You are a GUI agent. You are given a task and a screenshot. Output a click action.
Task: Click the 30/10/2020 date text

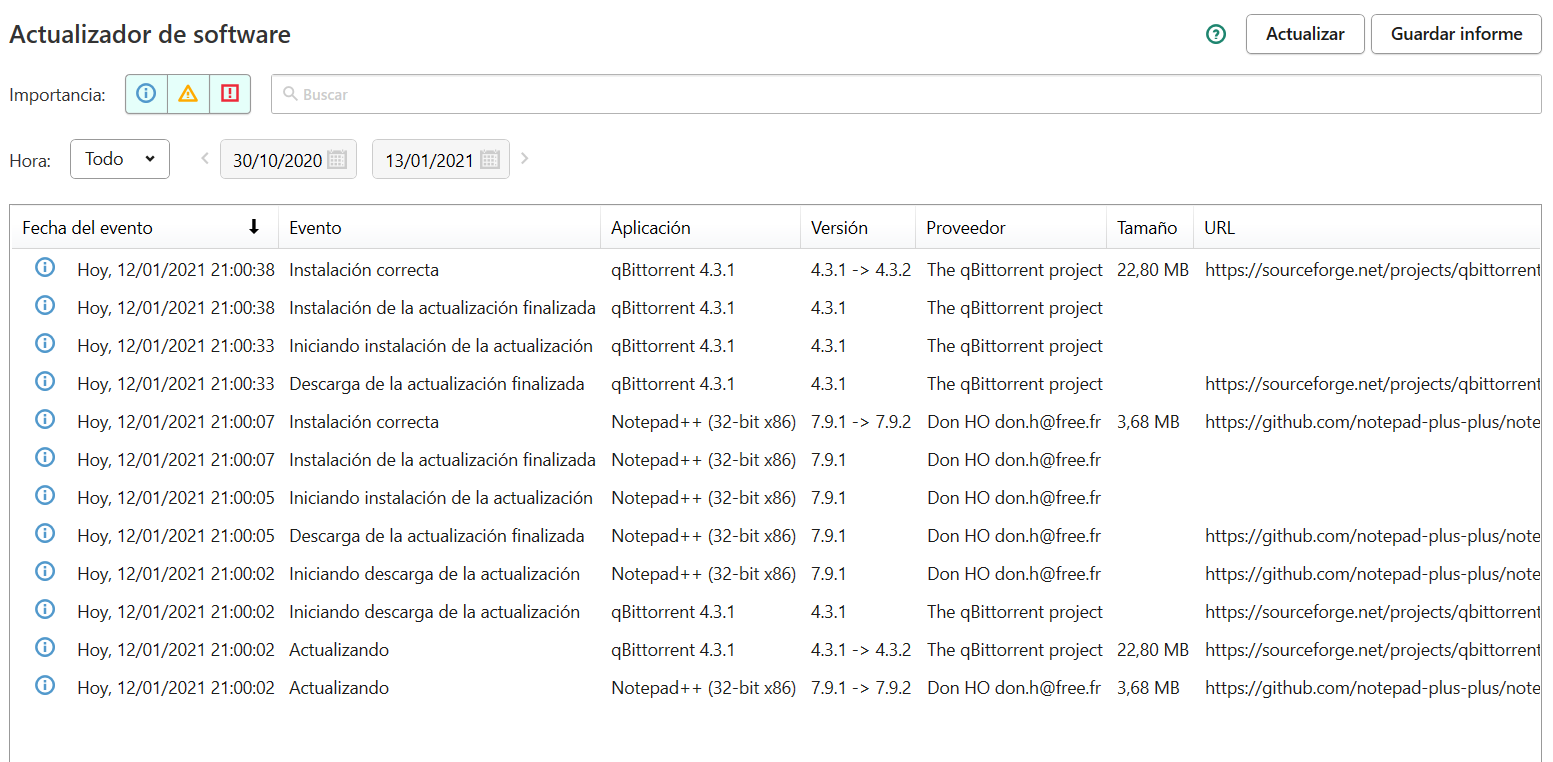[x=277, y=160]
